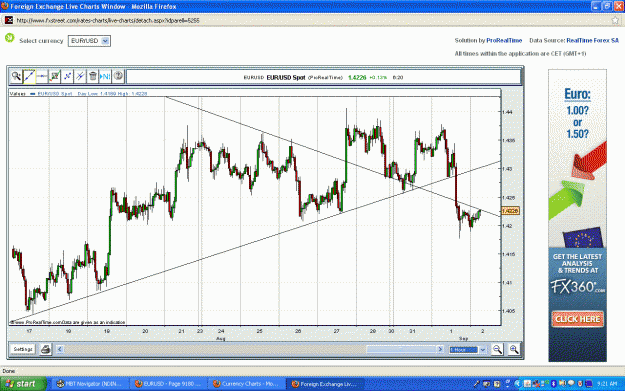Switch to EURUSD - Page taskbar window

(169, 384)
